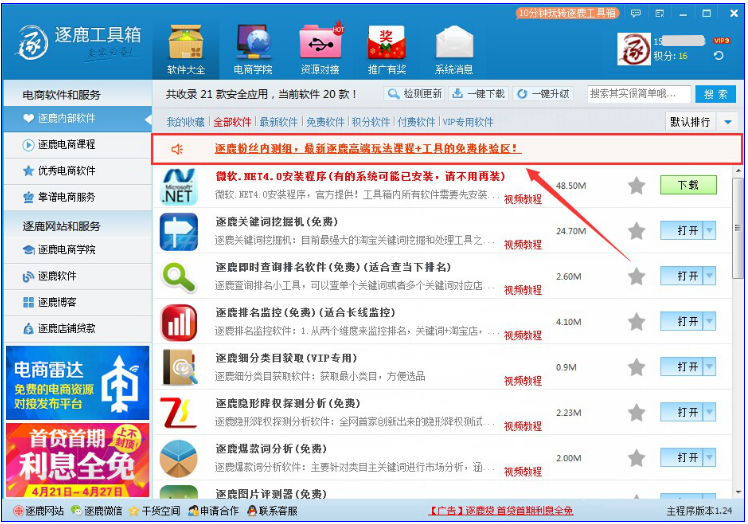Open the 软件大全 software catalog tab
This screenshot has width=748, height=524.
[186, 49]
